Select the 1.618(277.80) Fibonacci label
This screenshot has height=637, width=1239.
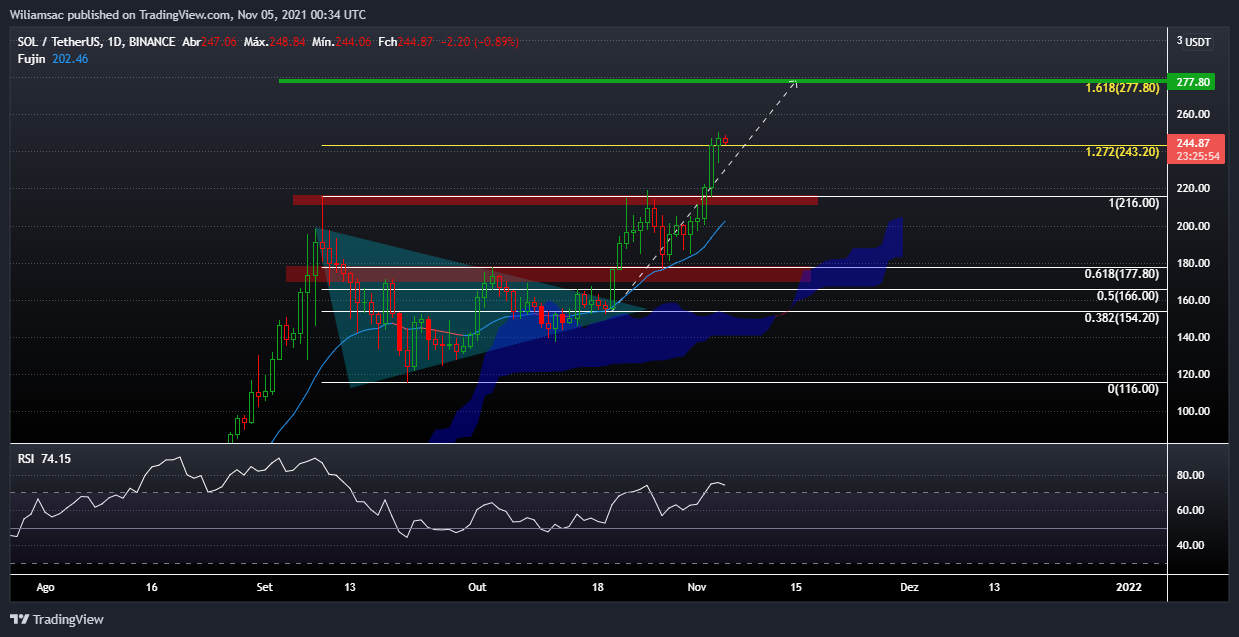(x=1122, y=88)
